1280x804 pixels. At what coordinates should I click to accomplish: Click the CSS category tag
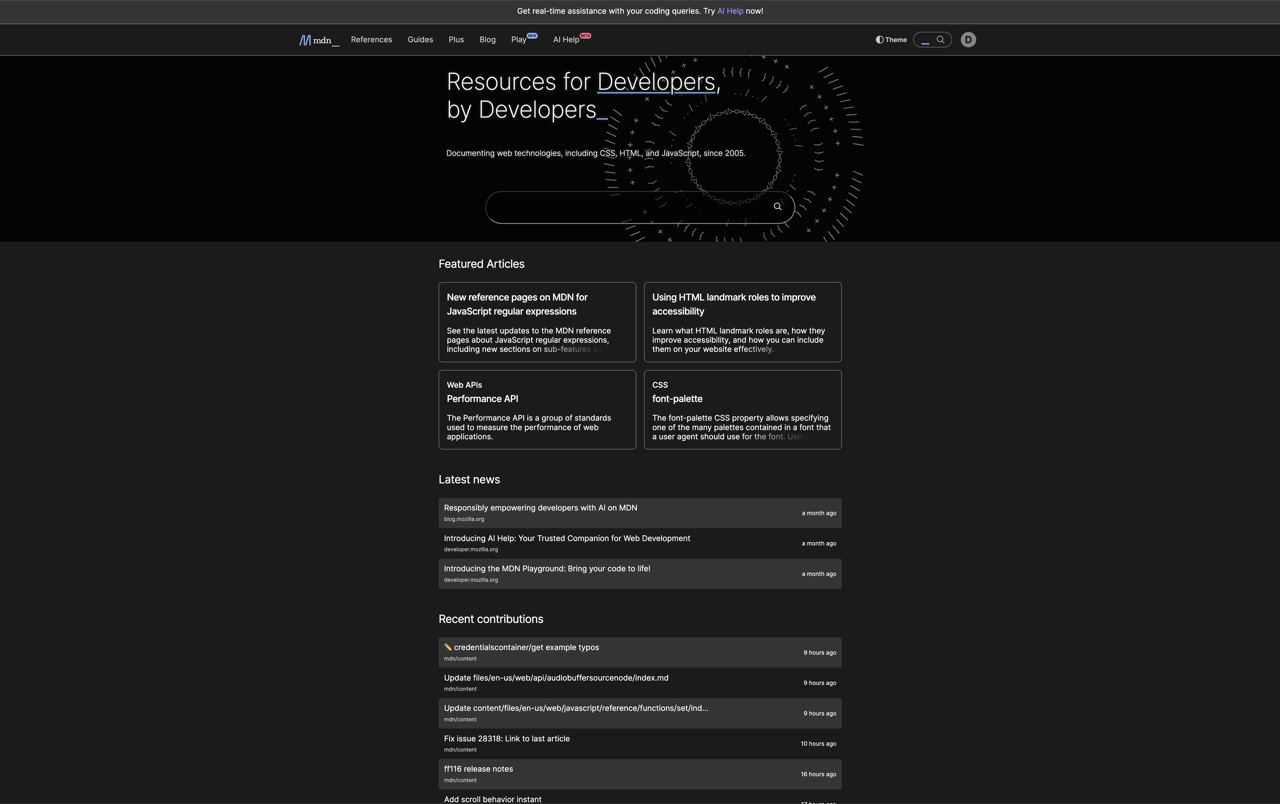coord(660,385)
